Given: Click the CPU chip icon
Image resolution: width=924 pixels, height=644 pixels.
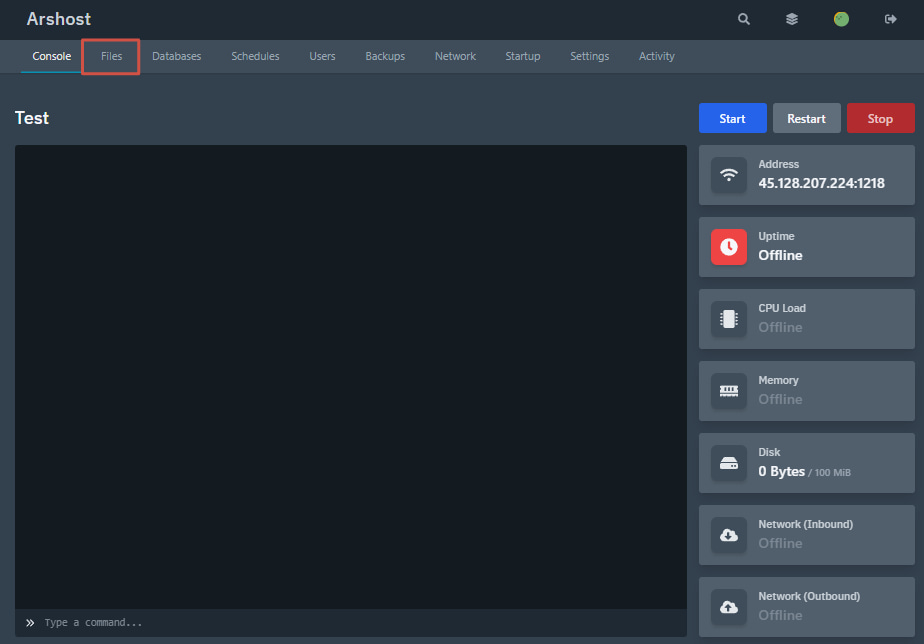Looking at the screenshot, I should pos(729,319).
